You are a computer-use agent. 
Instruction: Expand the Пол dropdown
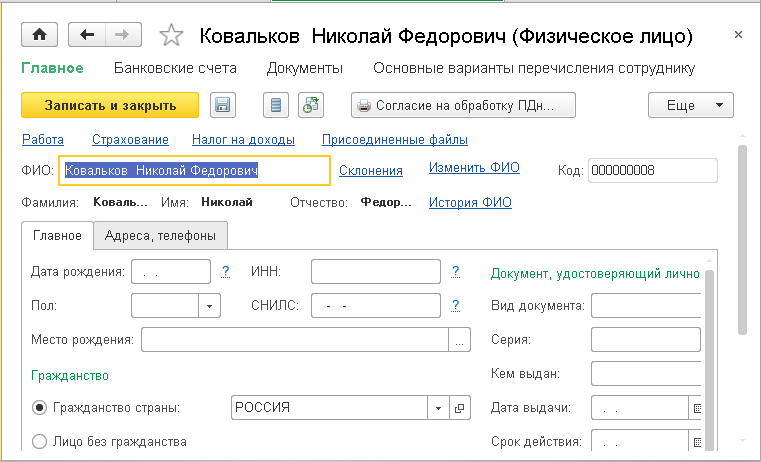click(x=210, y=306)
